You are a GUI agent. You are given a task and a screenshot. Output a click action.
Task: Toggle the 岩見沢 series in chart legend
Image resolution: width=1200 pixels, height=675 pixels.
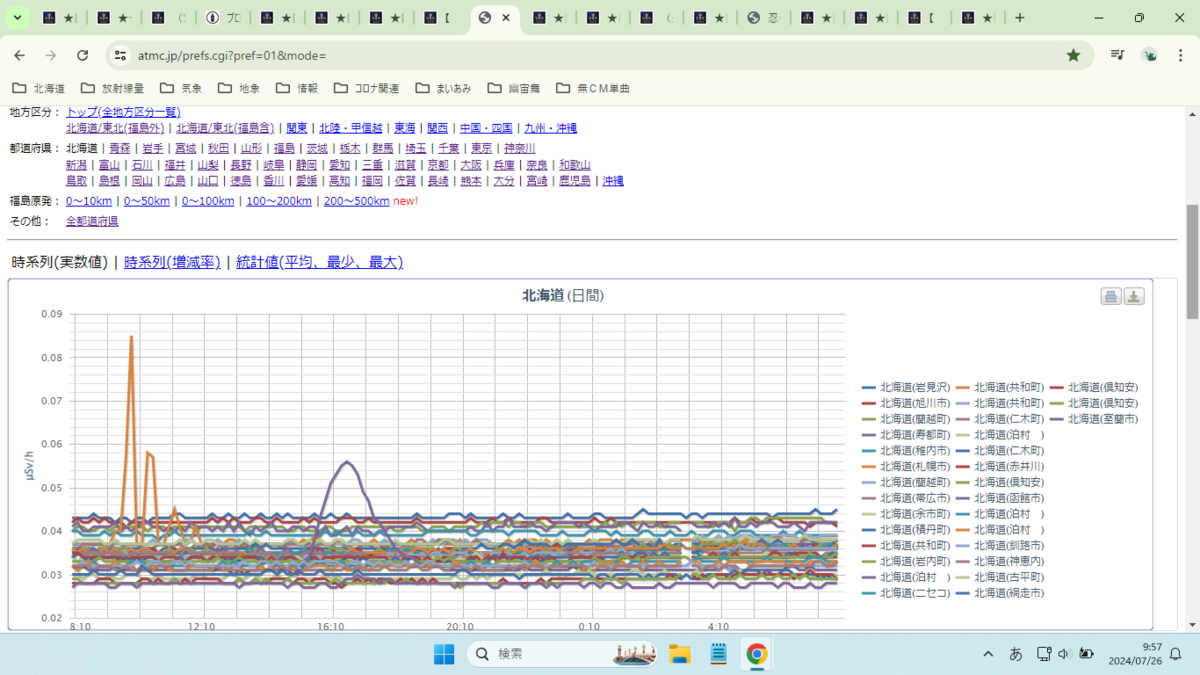tap(906, 387)
